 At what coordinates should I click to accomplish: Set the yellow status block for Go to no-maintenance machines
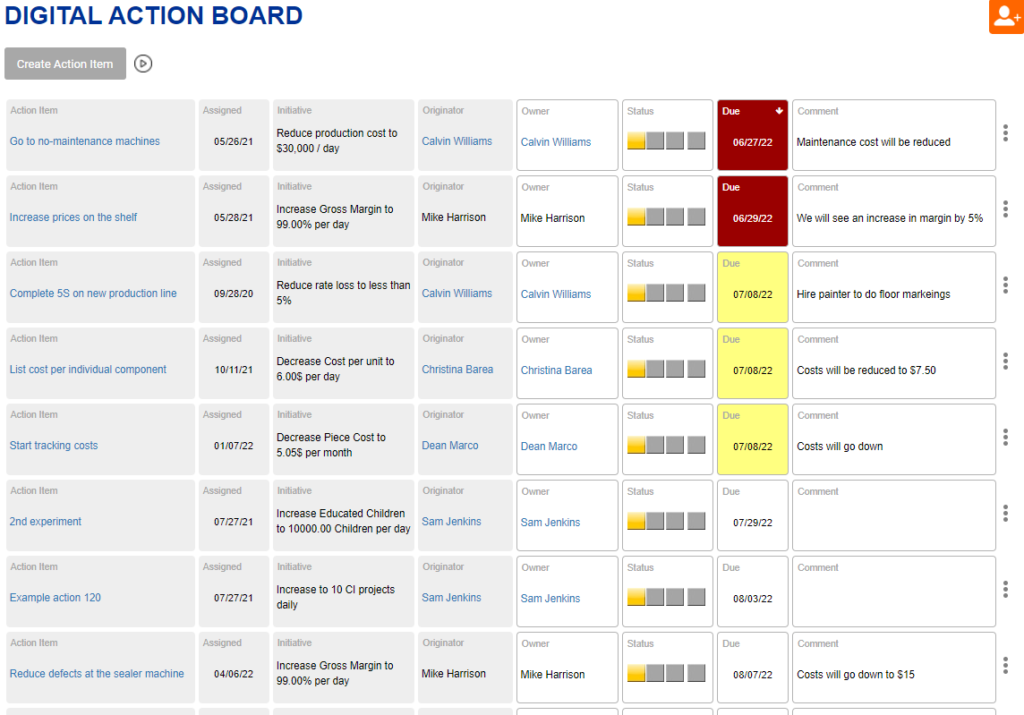[636, 141]
